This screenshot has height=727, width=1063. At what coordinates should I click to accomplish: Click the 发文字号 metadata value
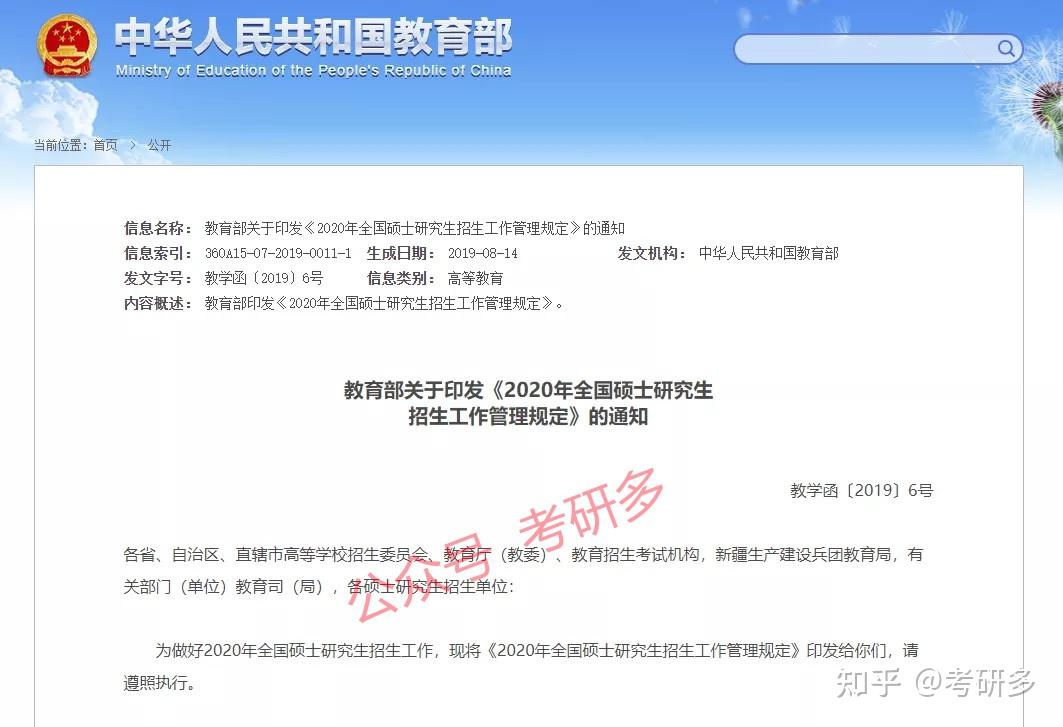264,279
